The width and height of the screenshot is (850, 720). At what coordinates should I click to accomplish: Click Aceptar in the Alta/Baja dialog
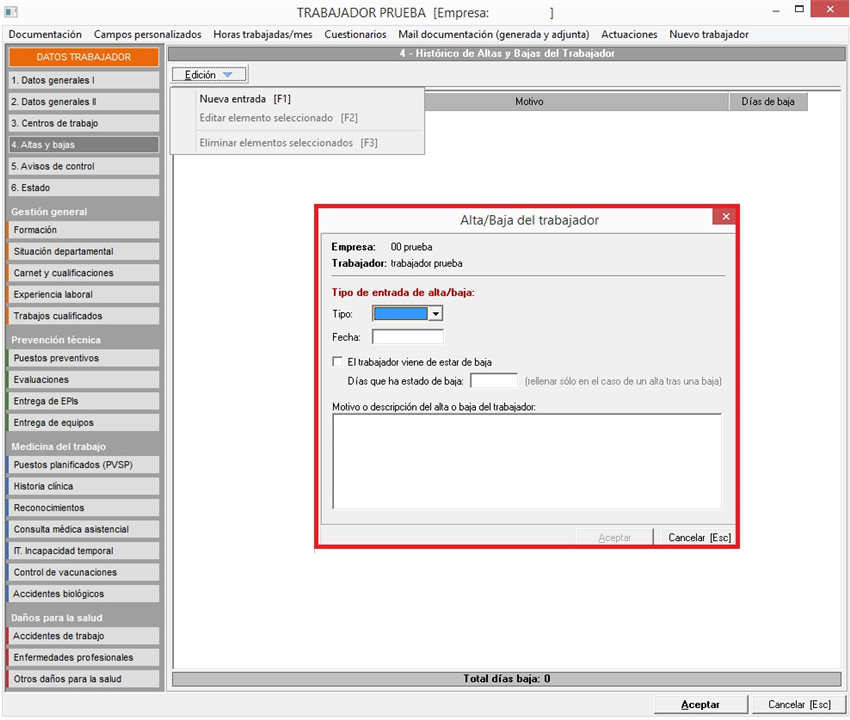(x=615, y=537)
